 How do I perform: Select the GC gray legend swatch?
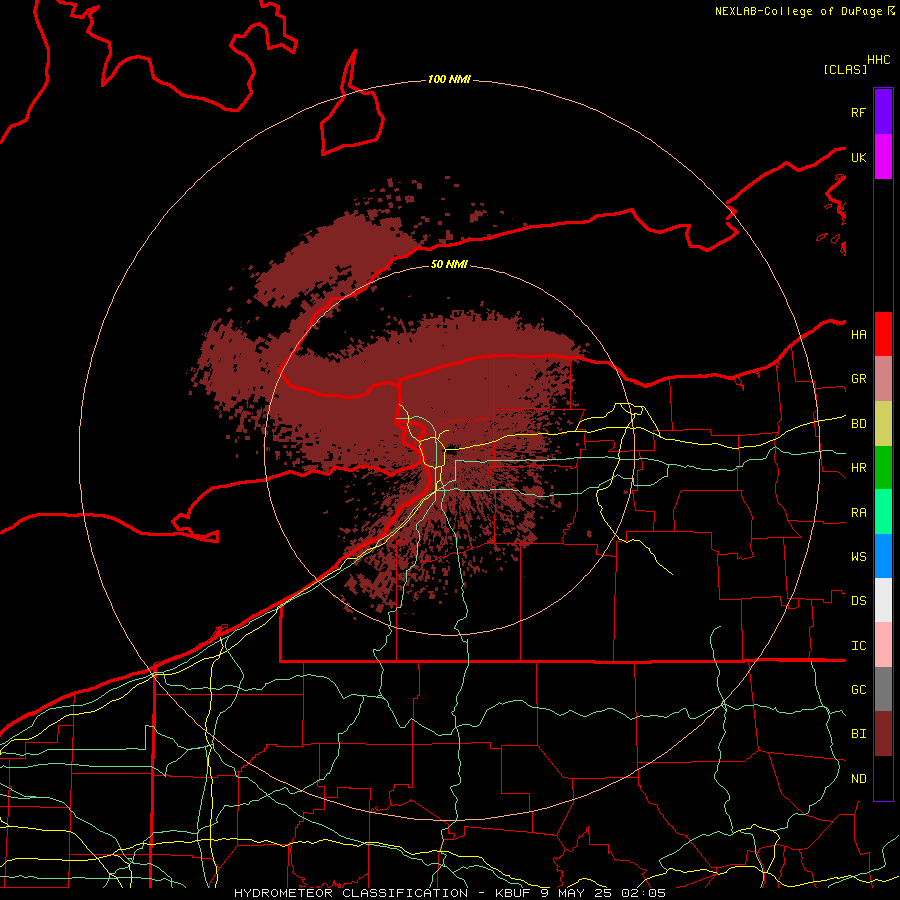click(883, 689)
